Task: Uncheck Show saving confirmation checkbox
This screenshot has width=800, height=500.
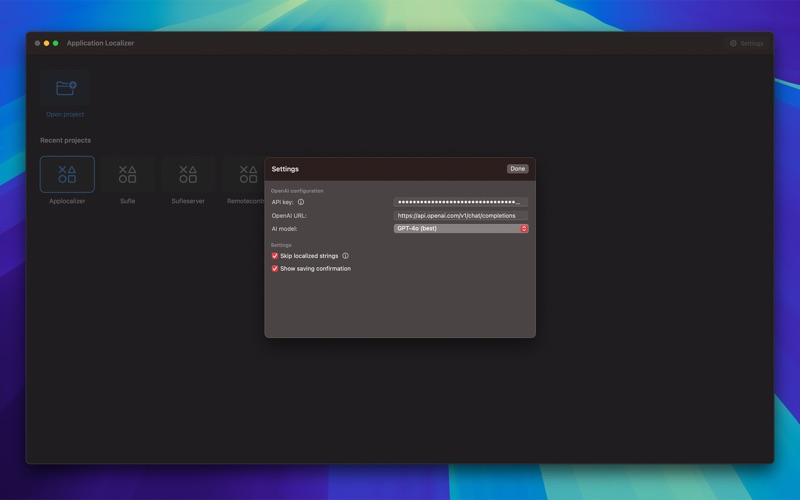Action: tap(275, 268)
